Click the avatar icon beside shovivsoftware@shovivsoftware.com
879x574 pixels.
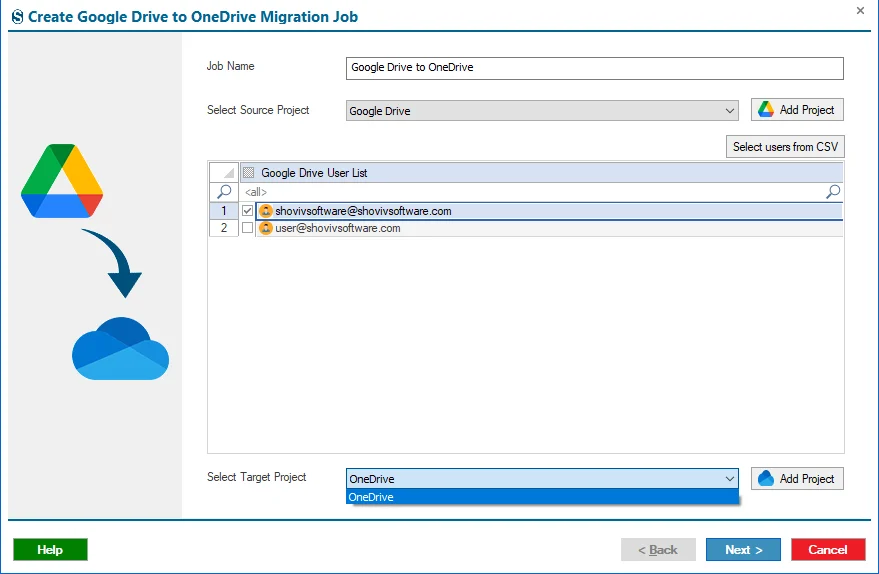click(x=266, y=211)
